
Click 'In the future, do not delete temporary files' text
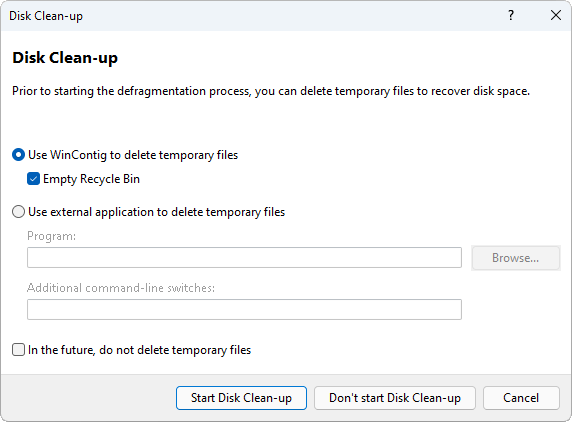click(139, 350)
